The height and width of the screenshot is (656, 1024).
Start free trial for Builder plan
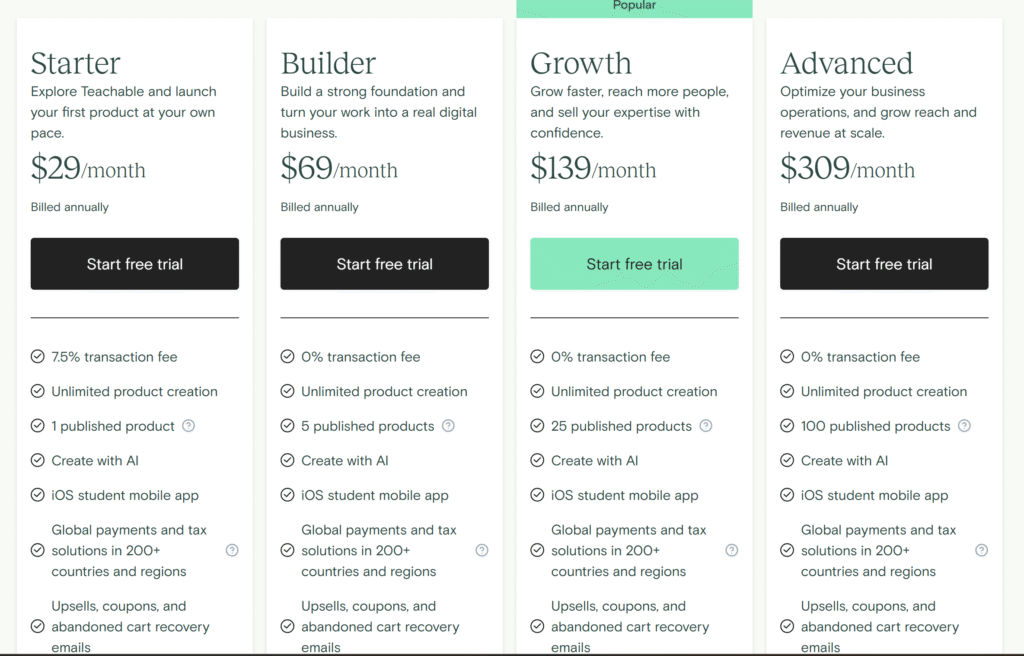coord(385,264)
